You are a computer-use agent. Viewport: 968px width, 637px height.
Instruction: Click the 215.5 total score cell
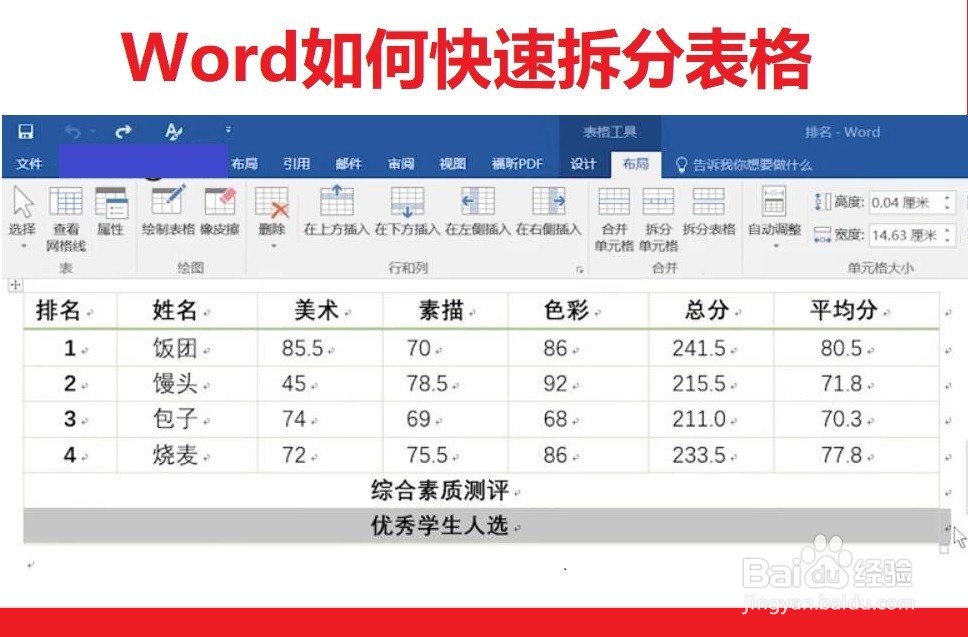pyautogui.click(x=711, y=384)
